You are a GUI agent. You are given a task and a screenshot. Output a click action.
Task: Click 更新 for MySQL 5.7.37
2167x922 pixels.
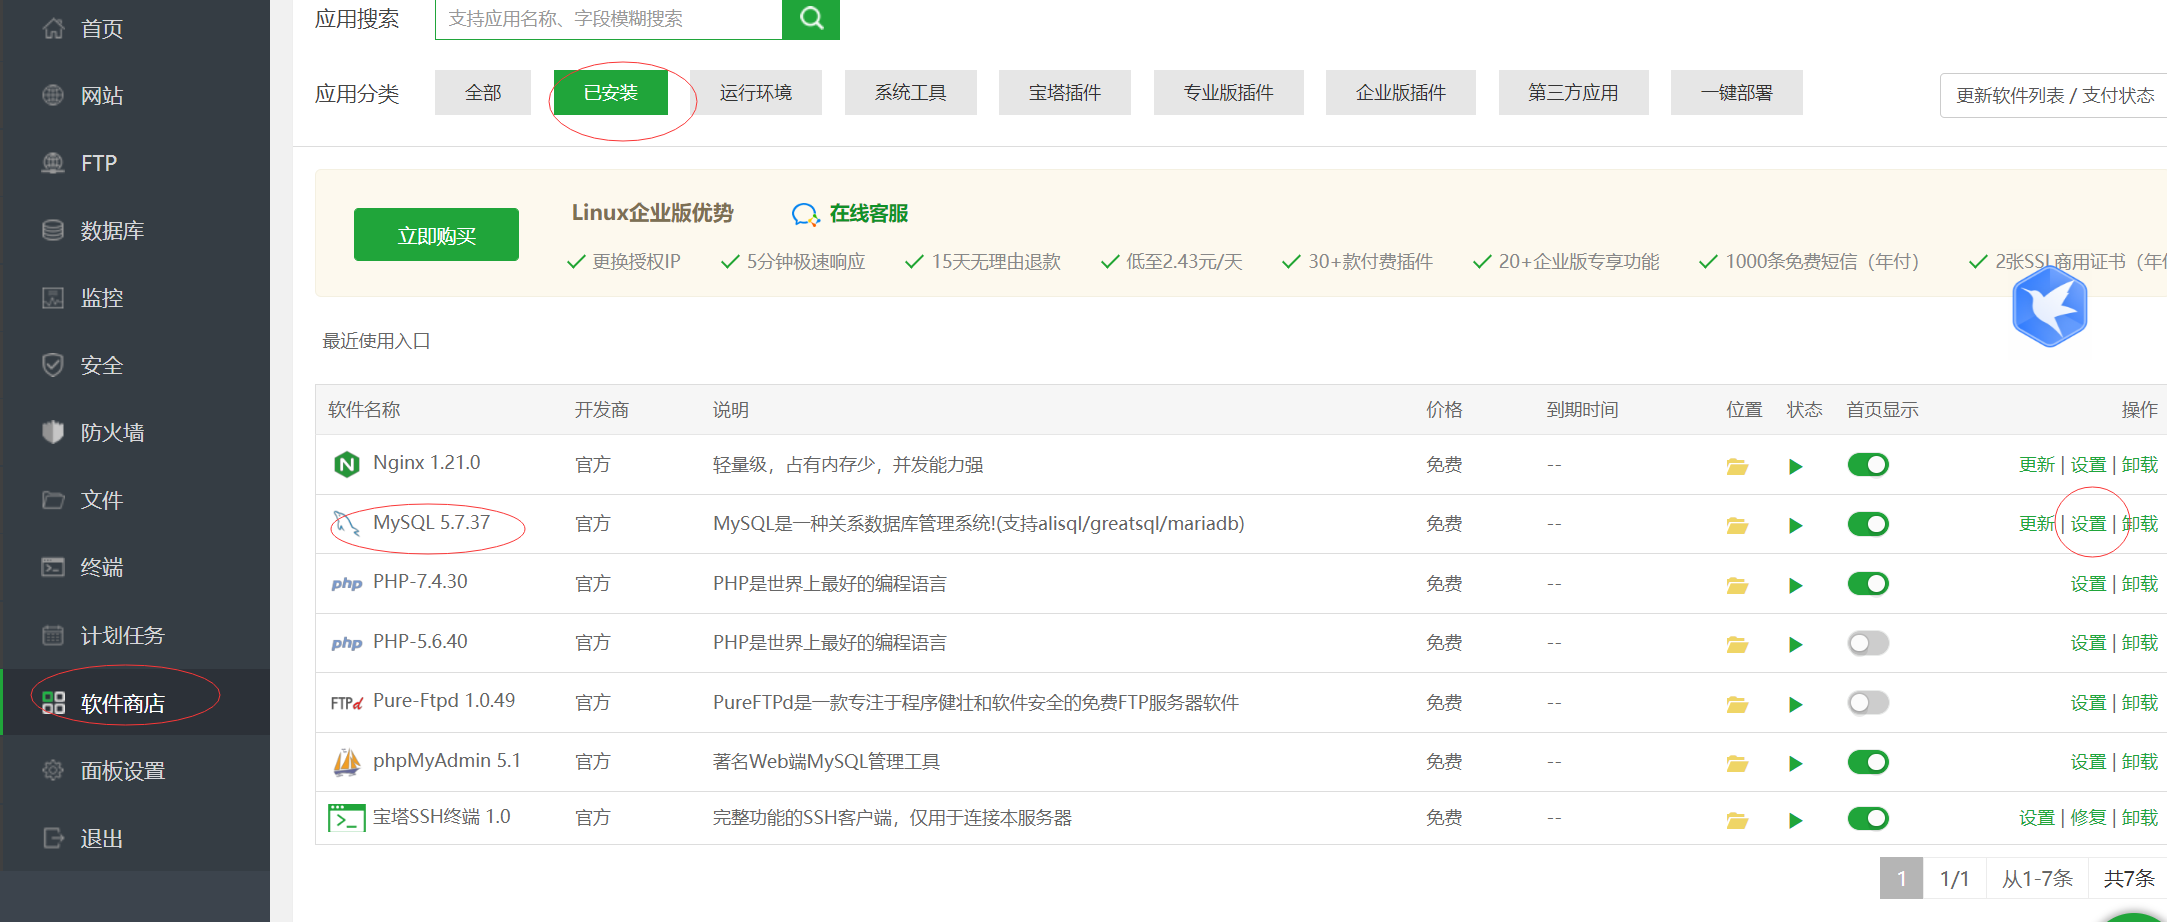click(x=2036, y=524)
